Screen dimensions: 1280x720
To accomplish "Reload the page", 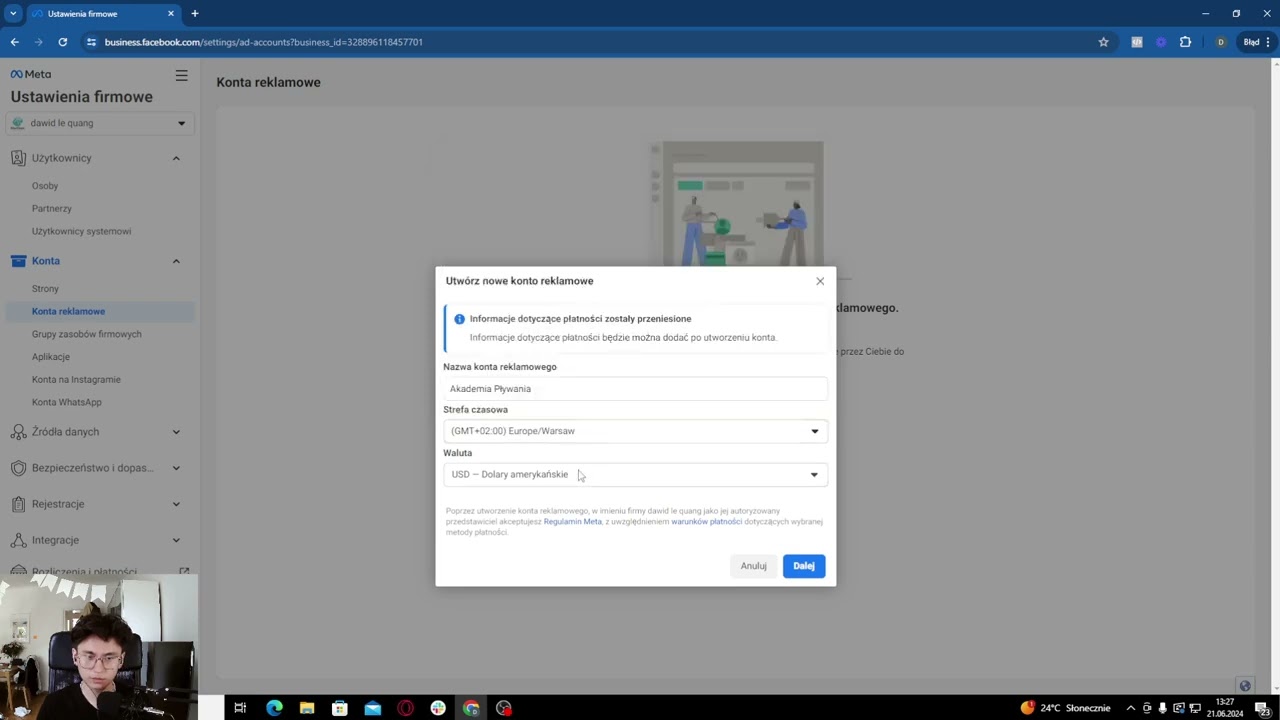I will coord(62,42).
